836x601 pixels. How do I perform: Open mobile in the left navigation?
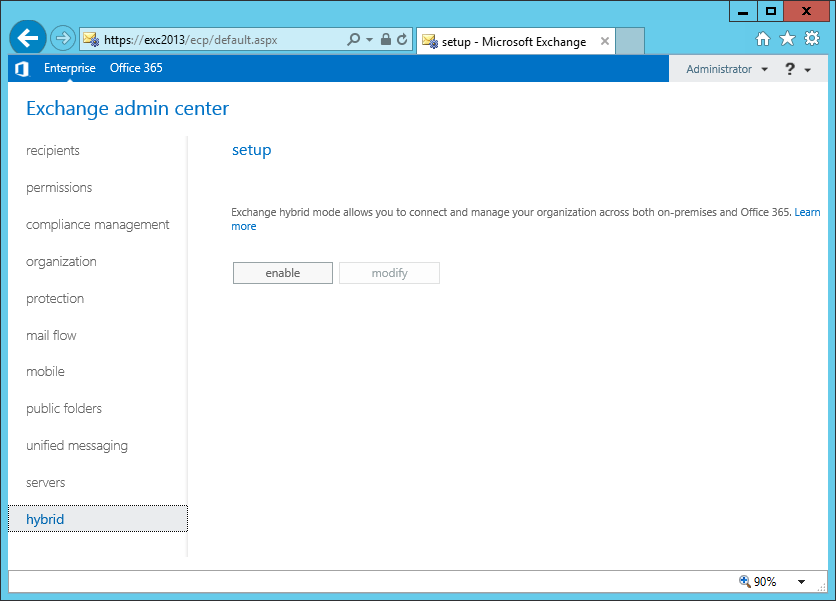point(45,372)
